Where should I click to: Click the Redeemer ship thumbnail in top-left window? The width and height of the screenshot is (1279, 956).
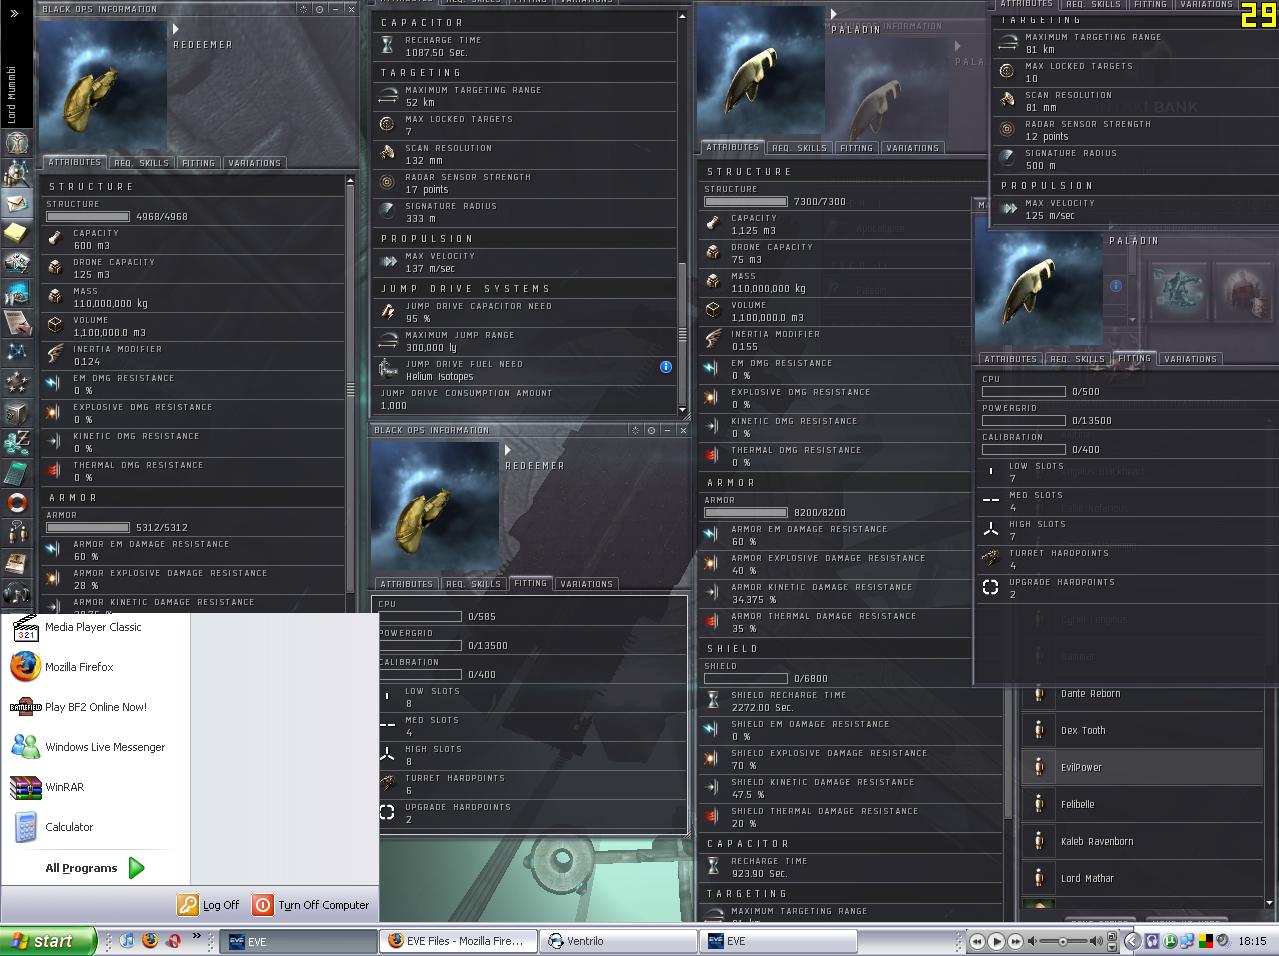(103, 86)
